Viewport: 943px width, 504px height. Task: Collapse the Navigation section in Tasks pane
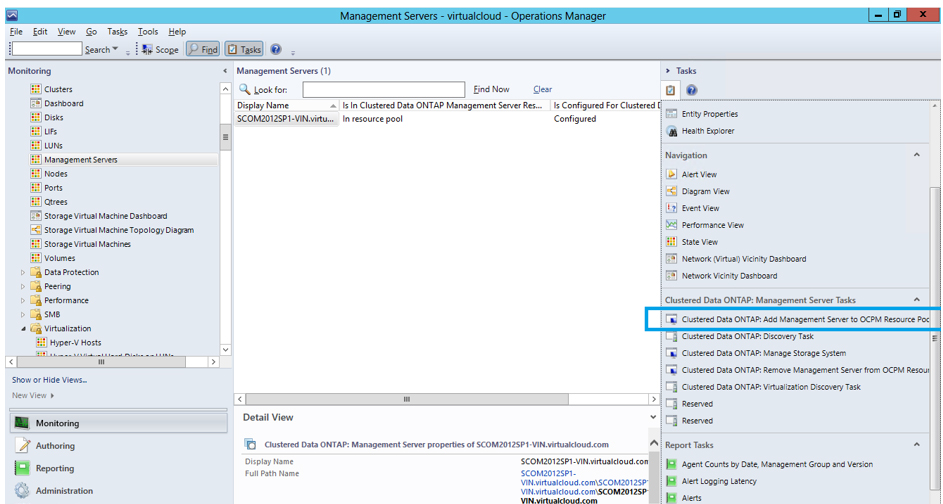(x=917, y=155)
